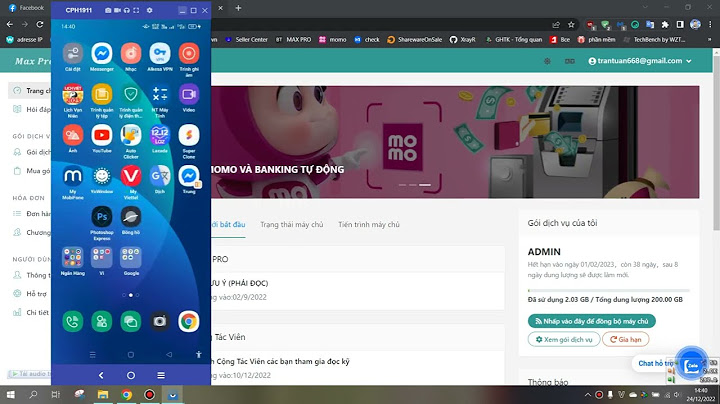Image resolution: width=720 pixels, height=404 pixels.
Task: Open the Trình quản lý tệp file manager
Action: tap(101, 95)
